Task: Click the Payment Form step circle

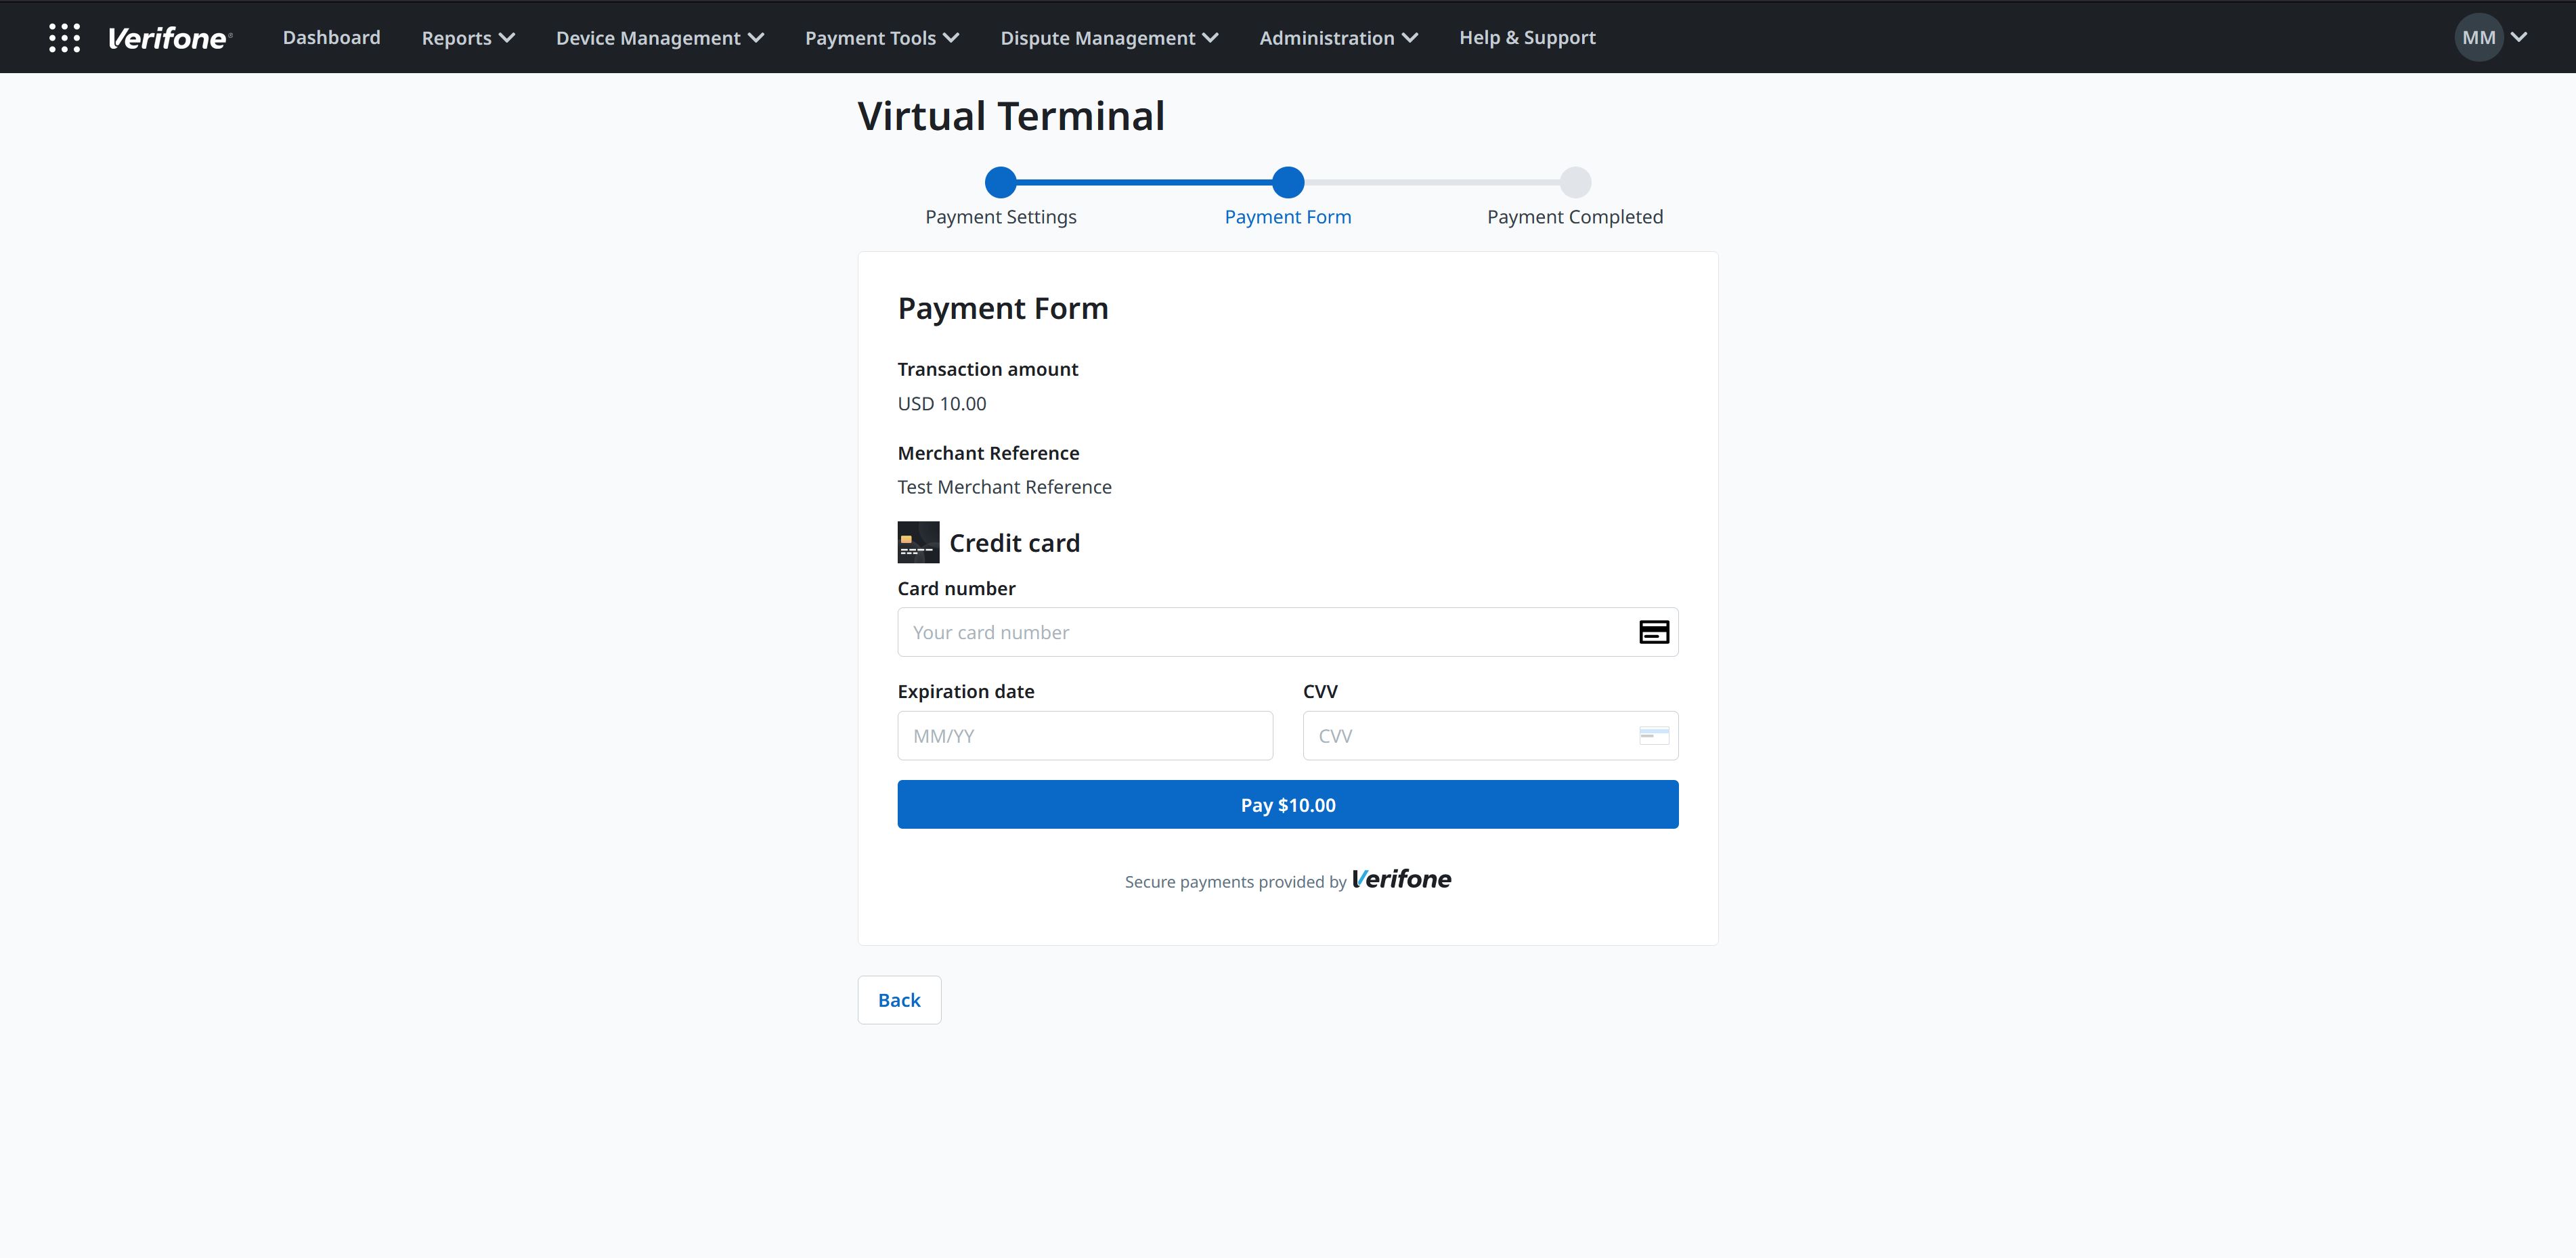Action: point(1288,182)
